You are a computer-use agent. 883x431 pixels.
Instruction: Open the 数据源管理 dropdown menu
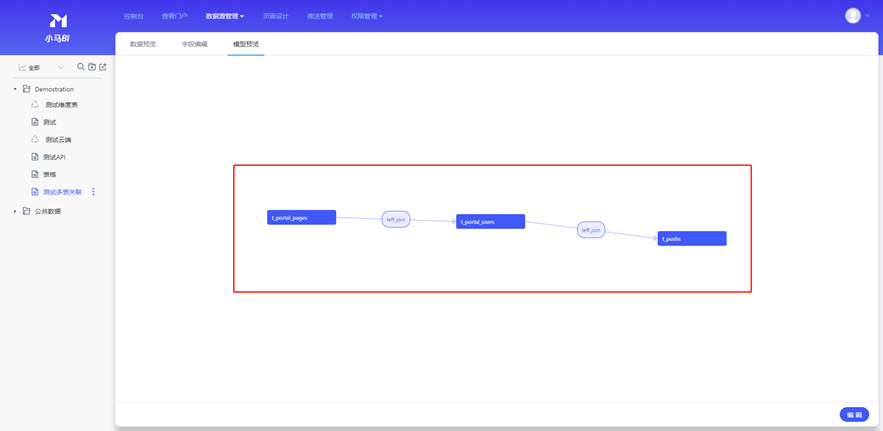(224, 16)
